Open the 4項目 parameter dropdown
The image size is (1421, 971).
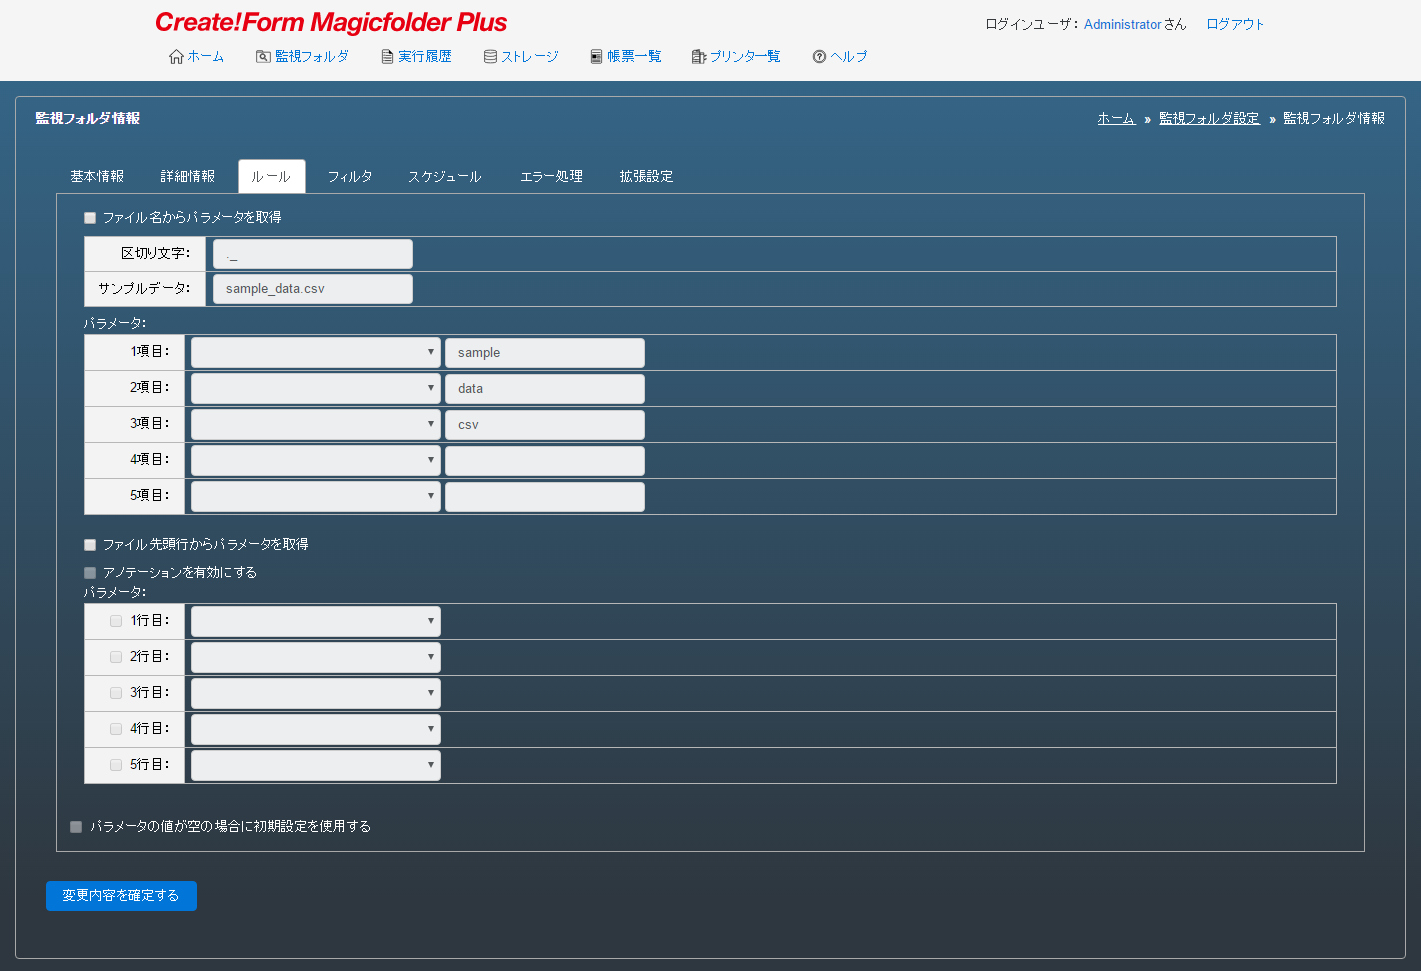(x=316, y=461)
